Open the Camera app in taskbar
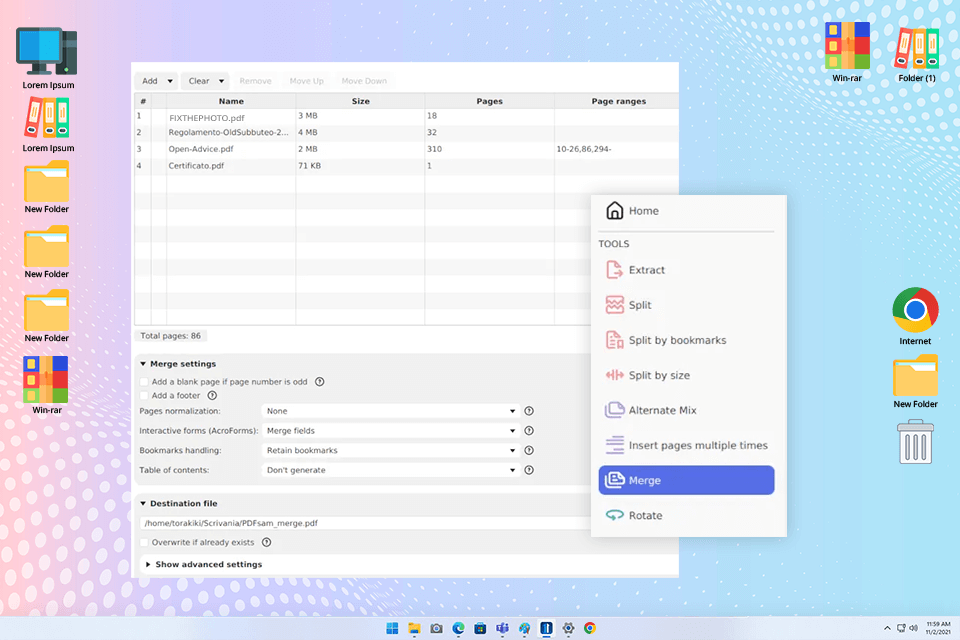 (436, 628)
